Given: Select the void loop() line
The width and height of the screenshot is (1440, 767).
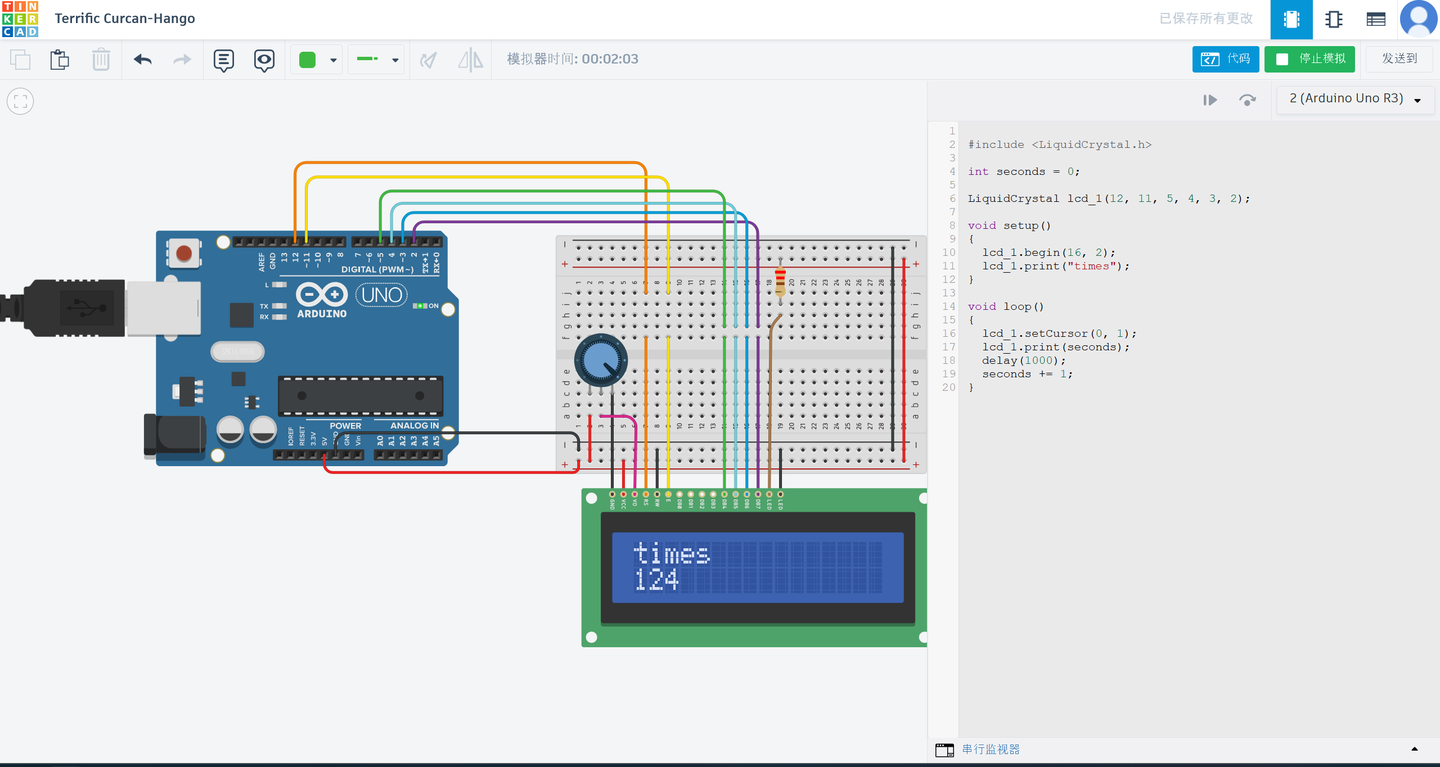Looking at the screenshot, I should (x=1006, y=307).
